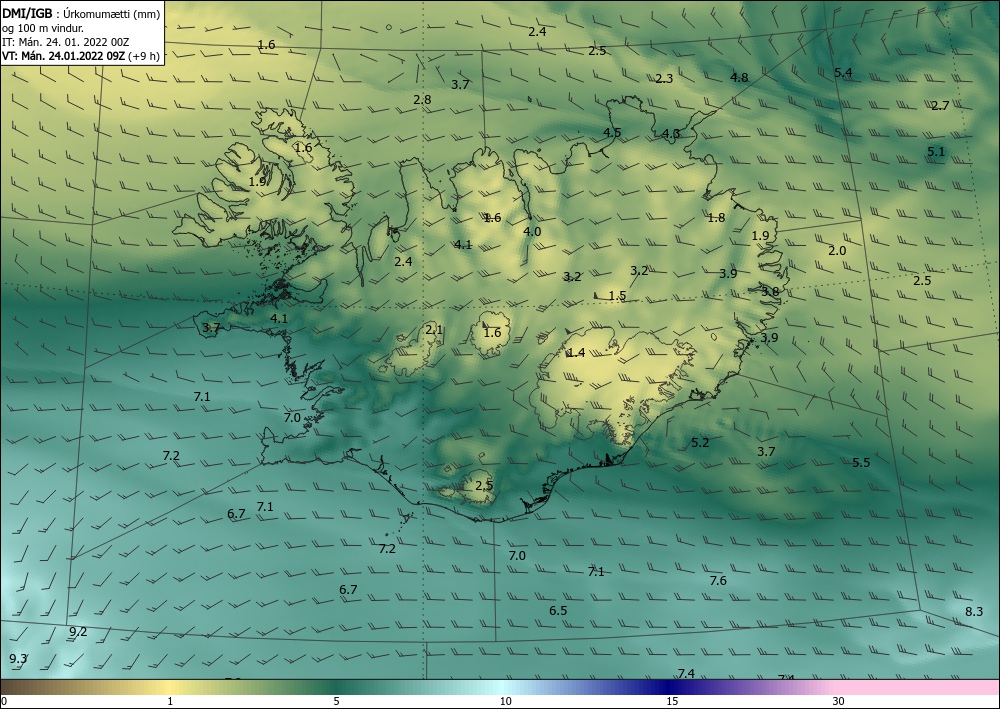Select the 'VT: Mán. 24.01.2022 09Z (+9 h)' line
The width and height of the screenshot is (1000, 709).
click(x=81, y=56)
